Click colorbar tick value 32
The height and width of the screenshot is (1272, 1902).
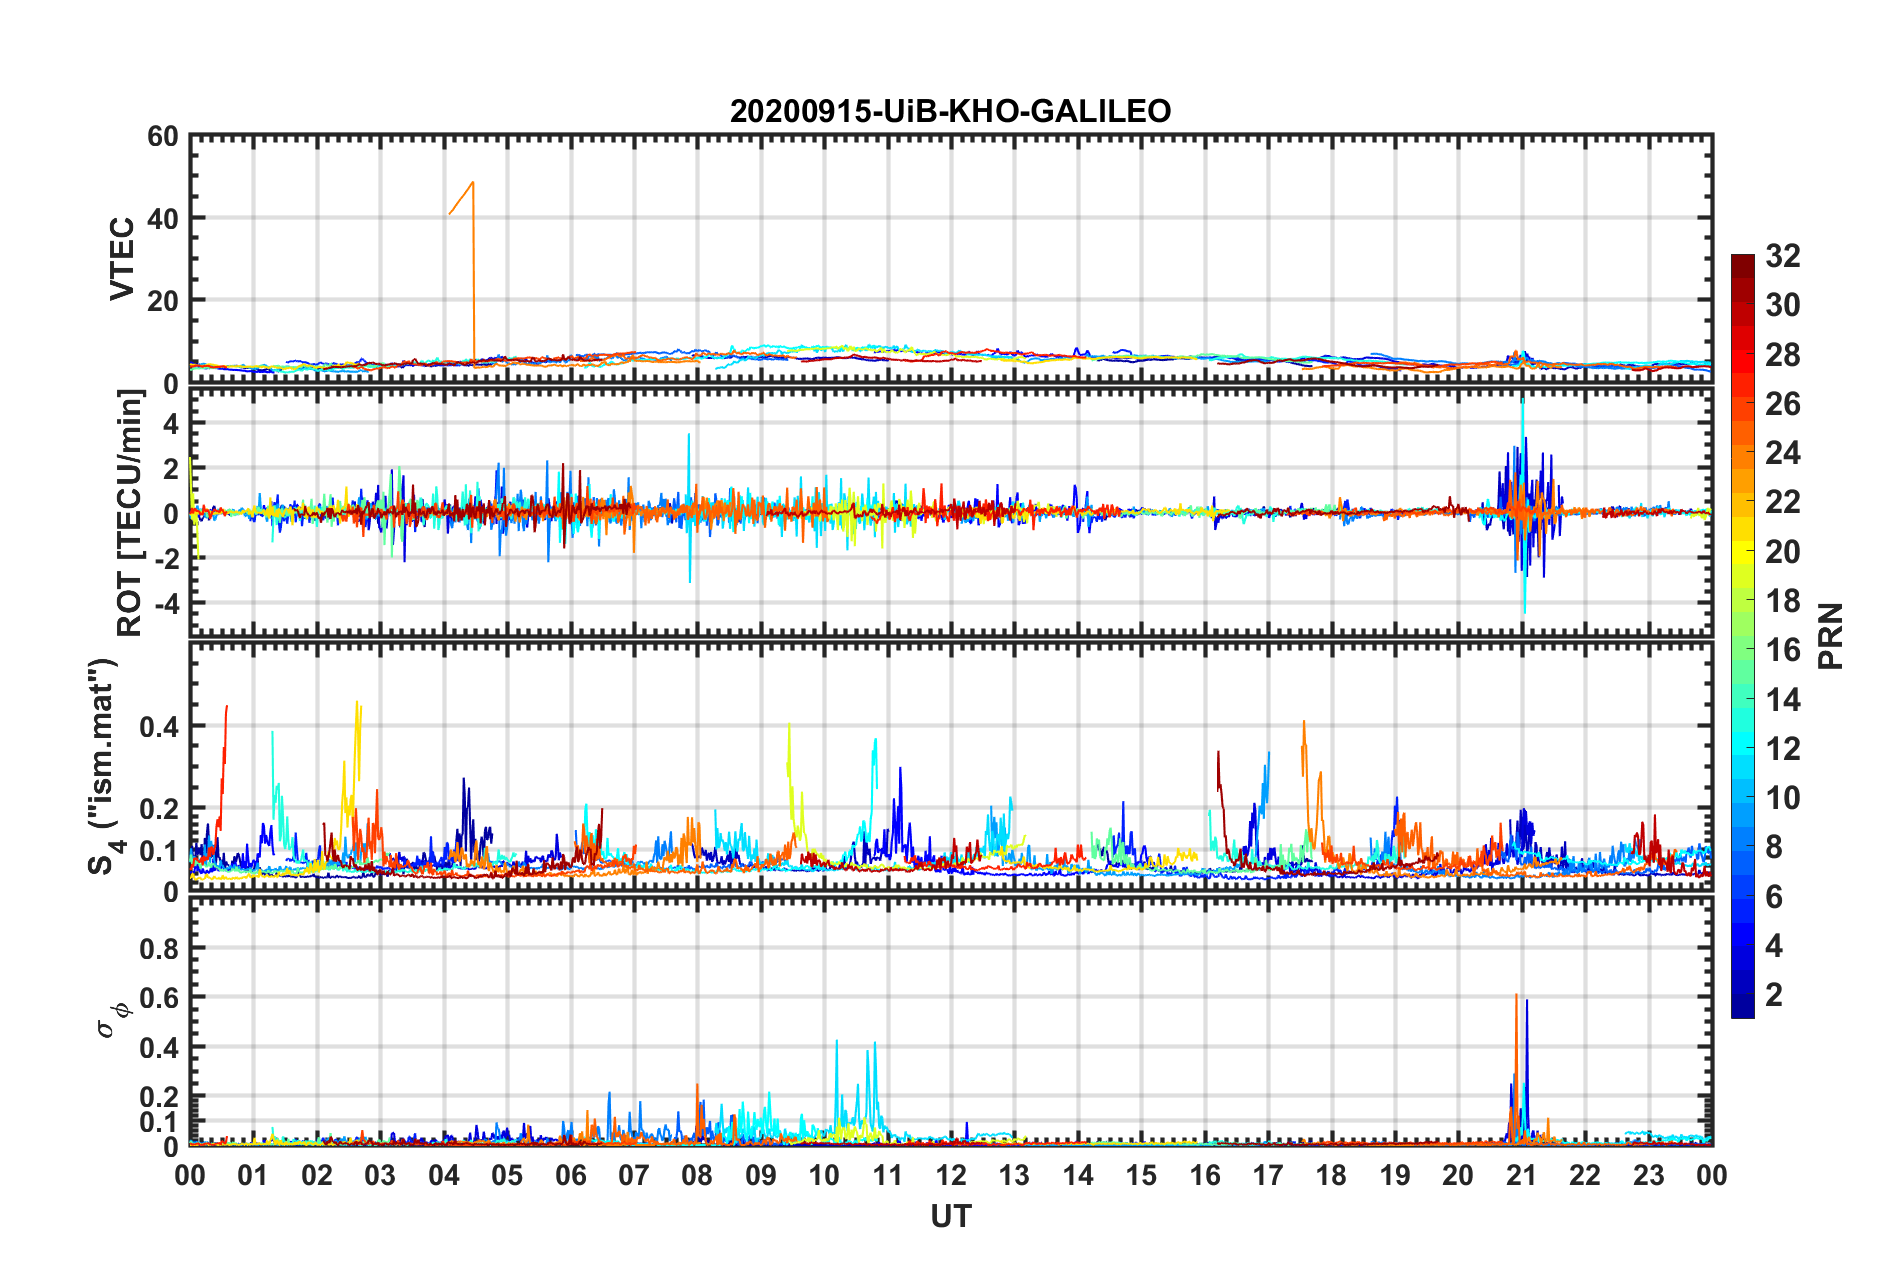tap(1782, 256)
